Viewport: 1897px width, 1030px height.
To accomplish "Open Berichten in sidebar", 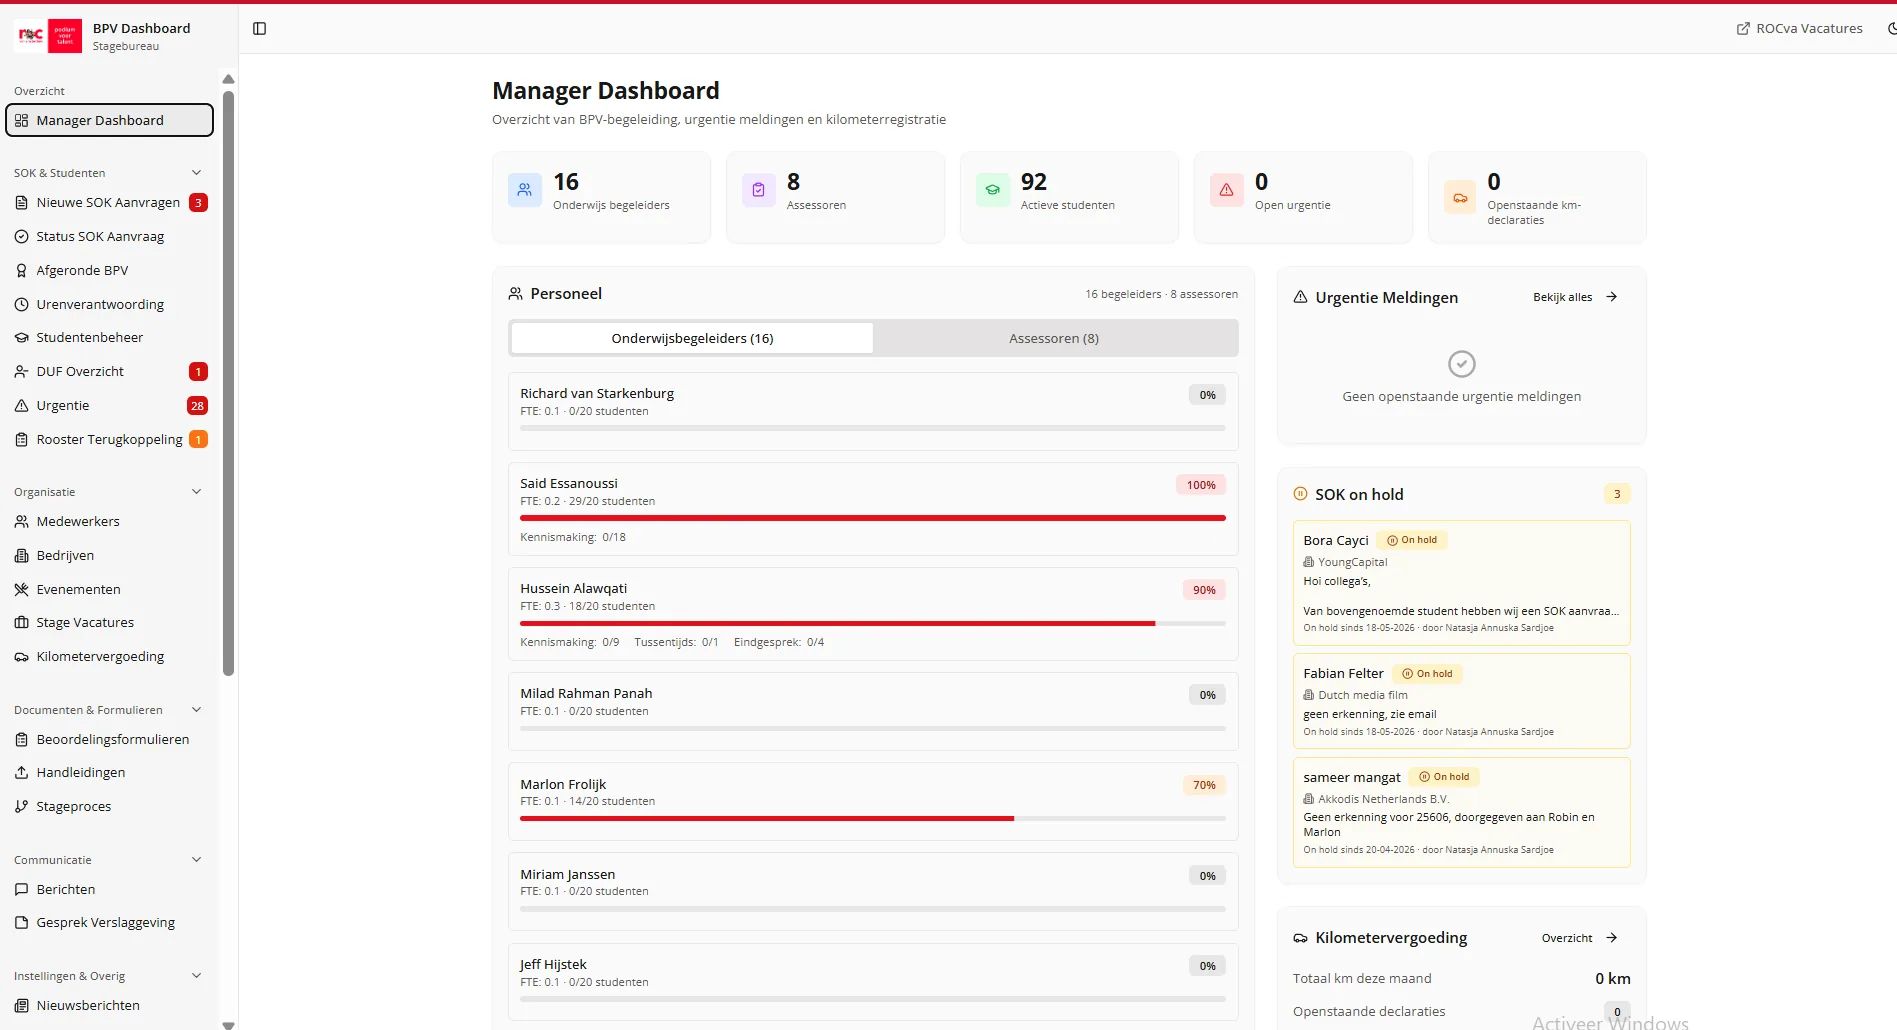I will 110,890.
